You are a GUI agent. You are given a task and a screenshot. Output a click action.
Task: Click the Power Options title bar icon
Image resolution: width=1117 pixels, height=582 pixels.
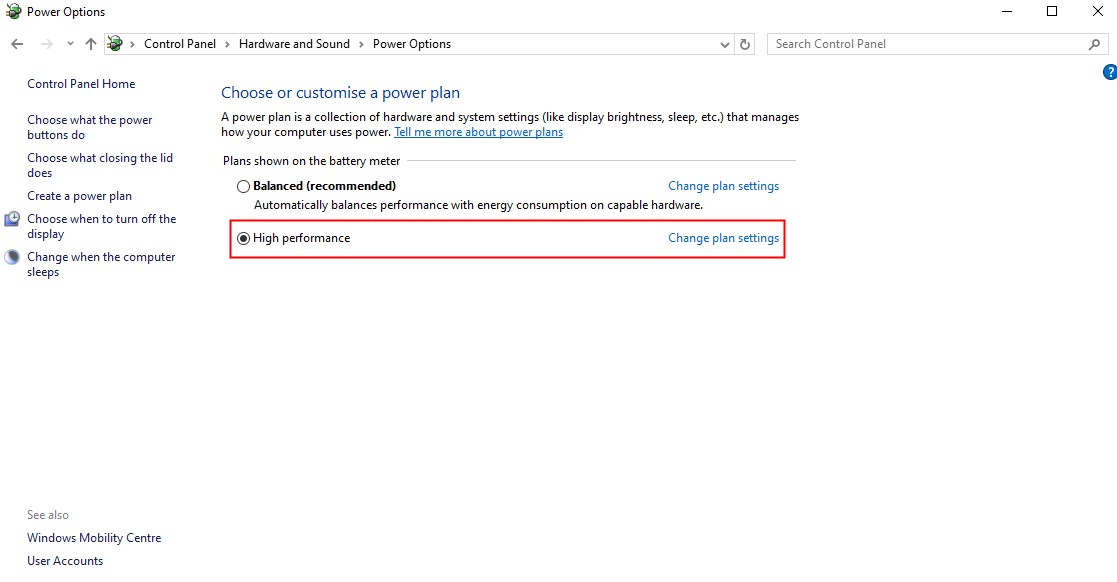point(14,12)
